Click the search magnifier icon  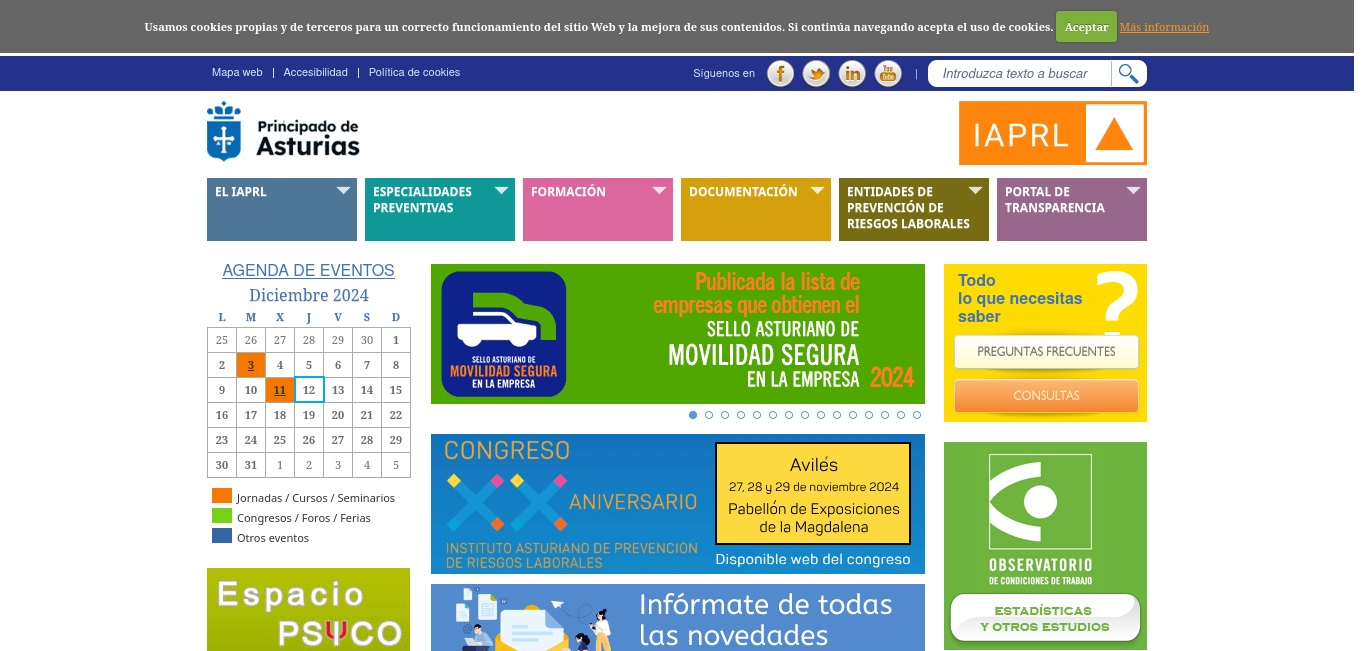tap(1129, 73)
